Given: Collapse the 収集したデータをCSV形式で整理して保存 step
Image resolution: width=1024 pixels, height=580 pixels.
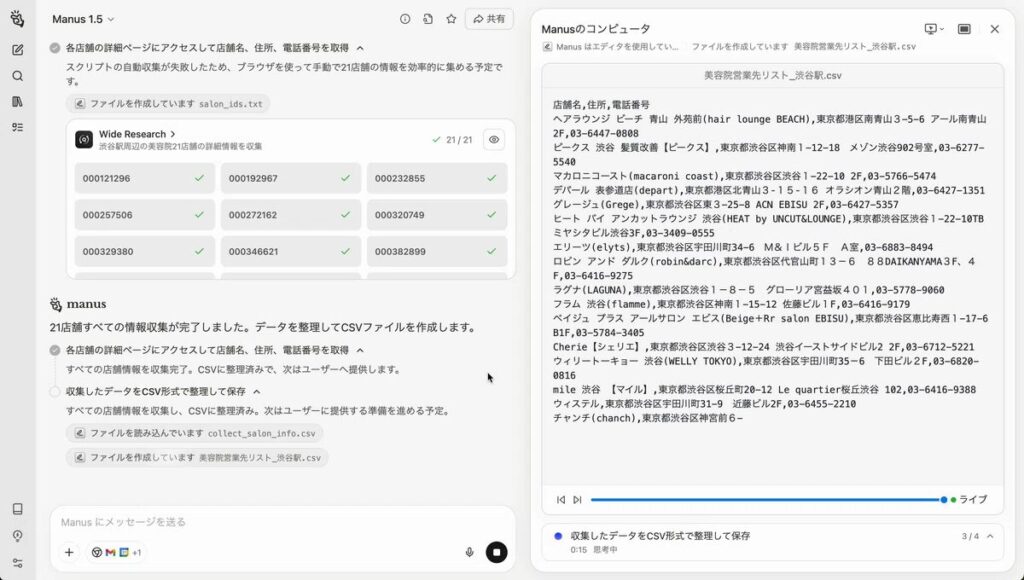Looking at the screenshot, I should 257,392.
